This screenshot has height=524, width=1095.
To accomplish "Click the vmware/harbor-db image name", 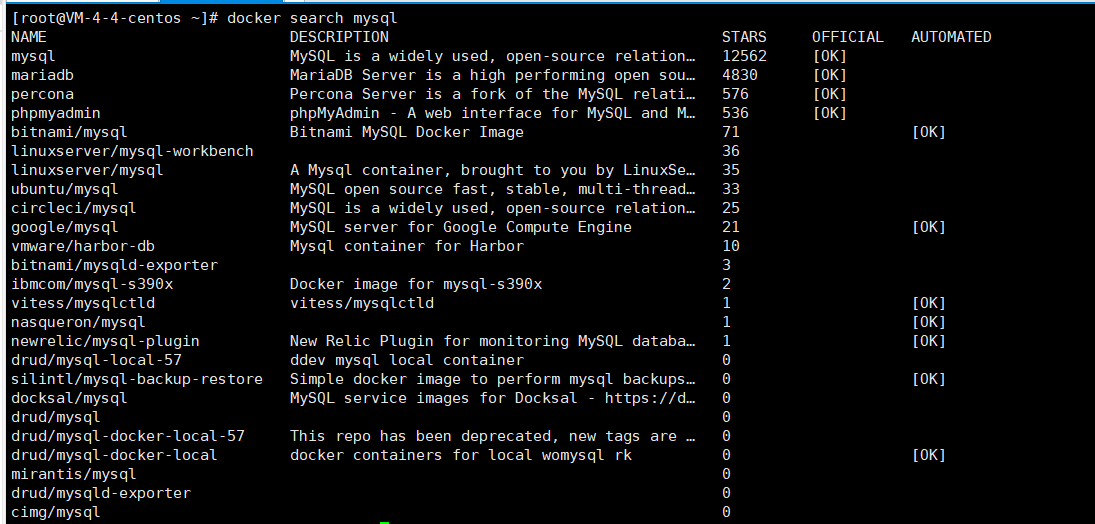I will (83, 246).
